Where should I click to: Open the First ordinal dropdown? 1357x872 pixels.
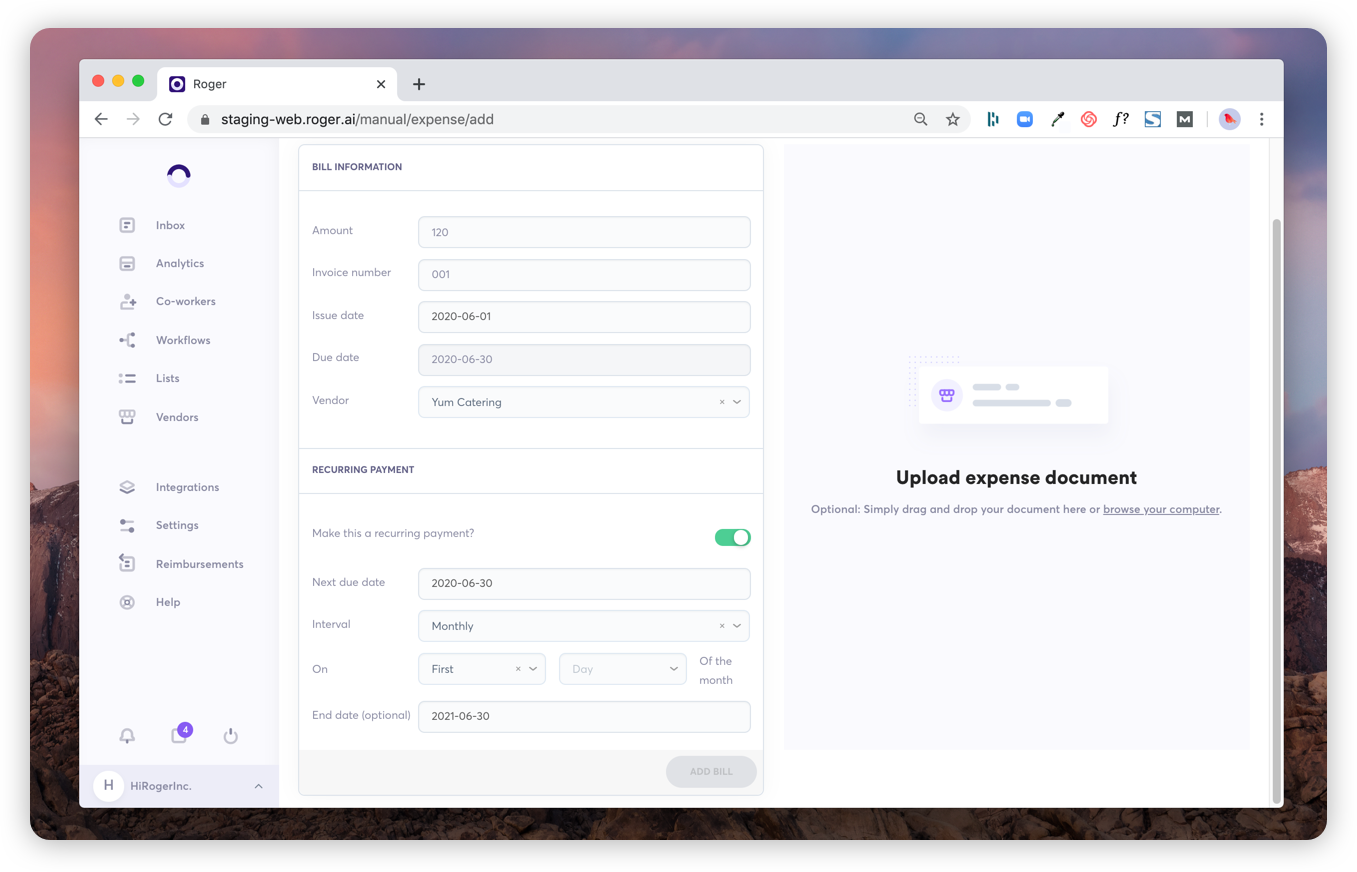533,669
